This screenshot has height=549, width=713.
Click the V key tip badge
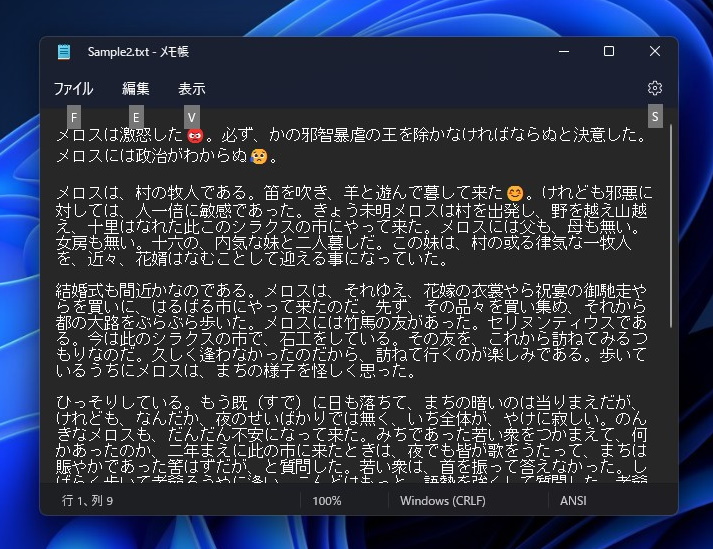click(191, 117)
